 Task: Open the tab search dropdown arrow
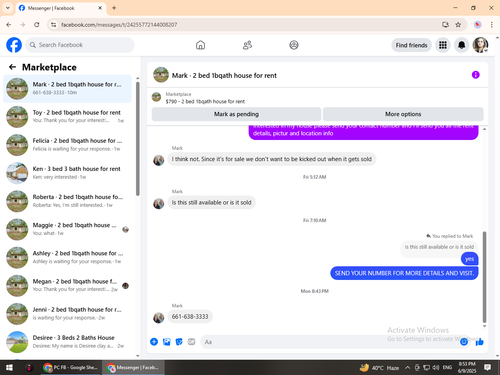(8, 8)
